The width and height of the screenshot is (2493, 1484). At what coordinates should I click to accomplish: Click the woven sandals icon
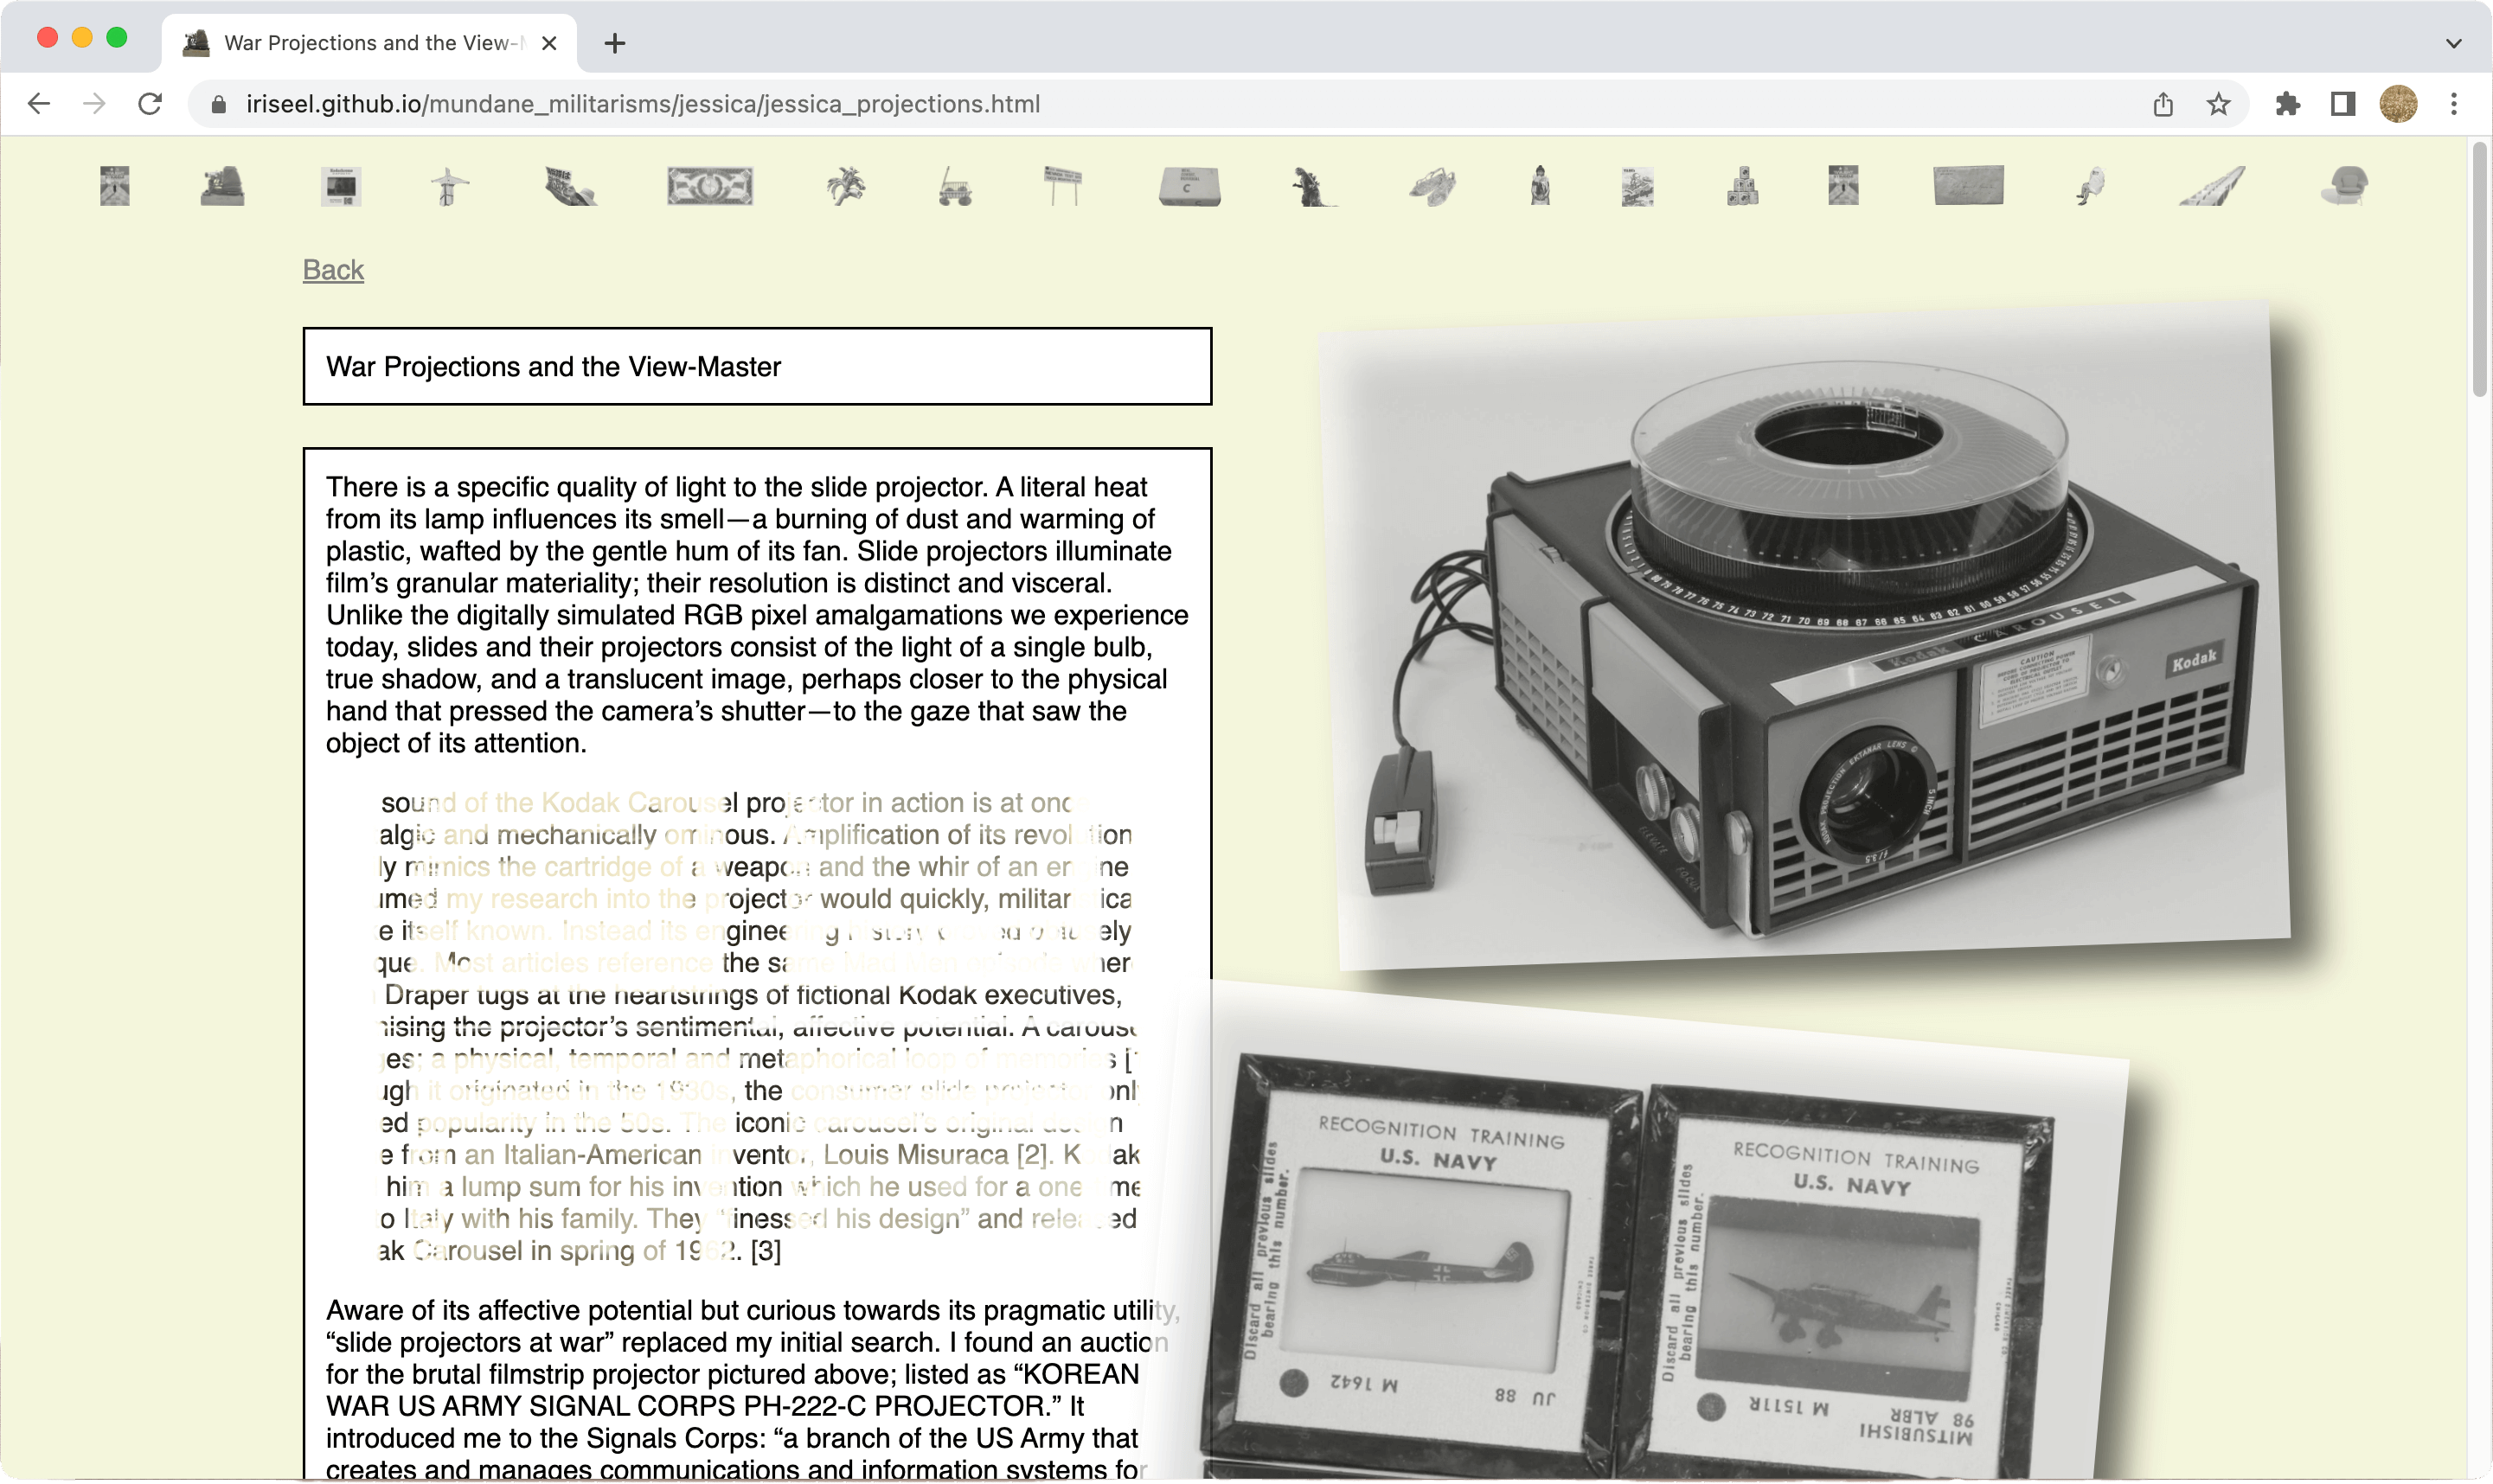pyautogui.click(x=1433, y=187)
